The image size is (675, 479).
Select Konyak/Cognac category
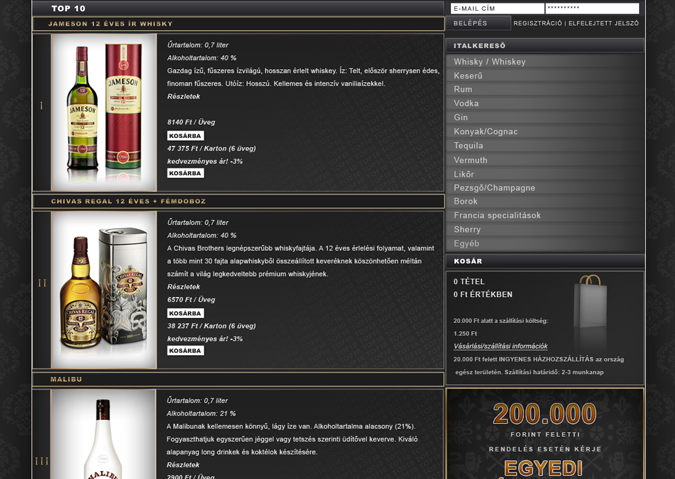click(x=545, y=132)
